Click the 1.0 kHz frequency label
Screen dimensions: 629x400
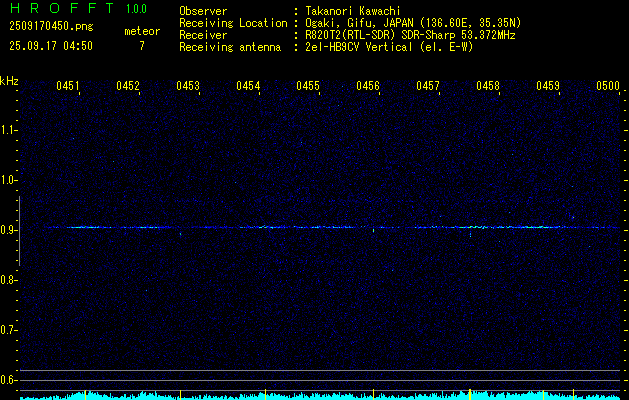point(8,180)
